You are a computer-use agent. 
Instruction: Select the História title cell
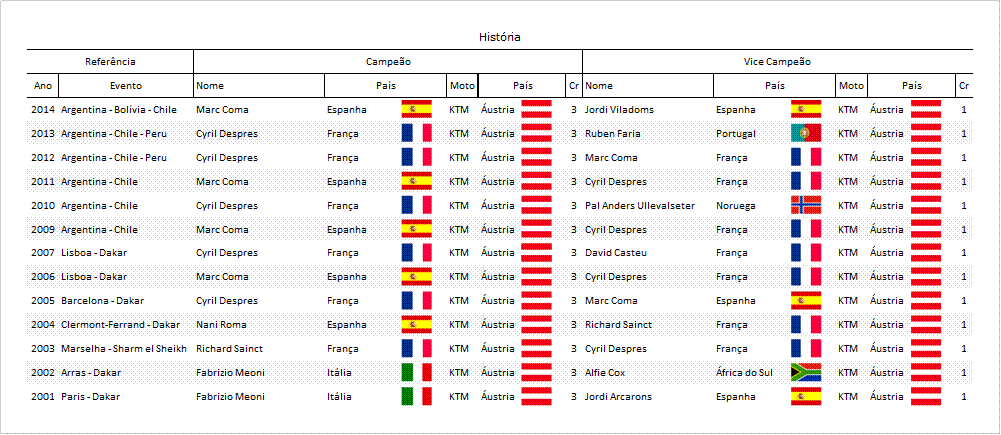(x=500, y=37)
